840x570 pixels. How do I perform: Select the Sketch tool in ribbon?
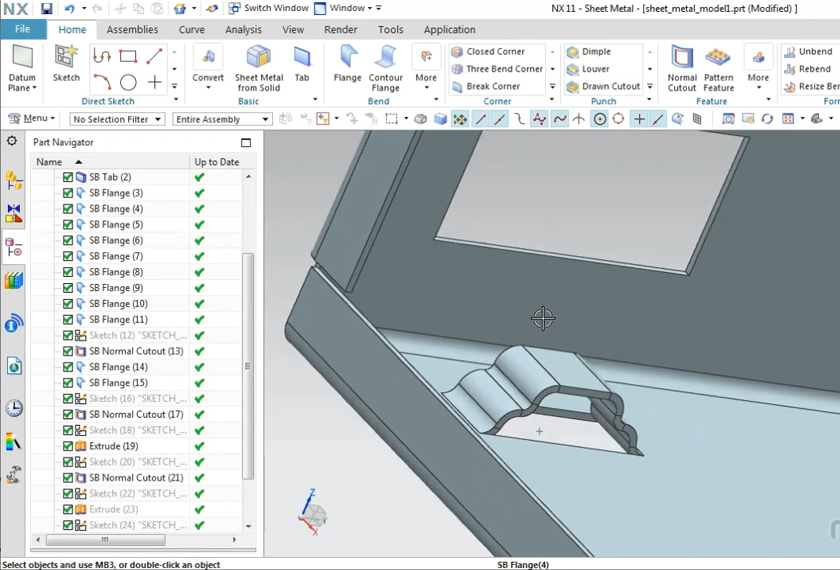pos(66,60)
